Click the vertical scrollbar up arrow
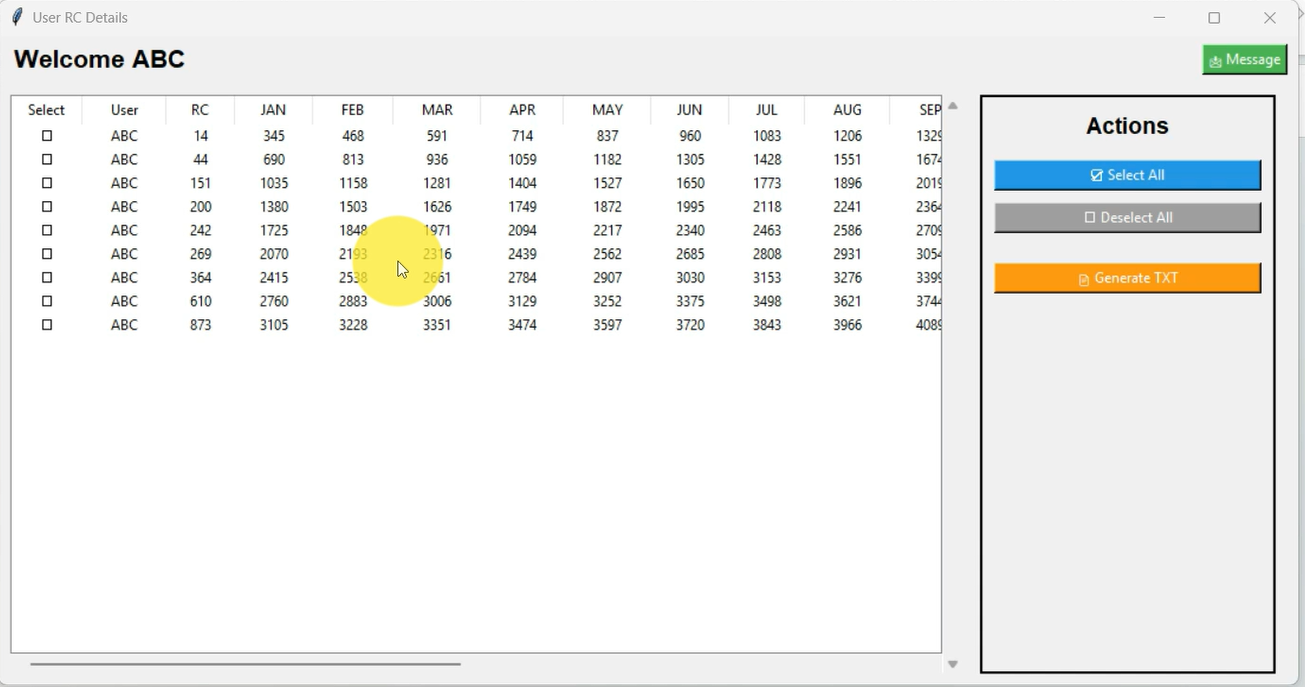 click(953, 105)
